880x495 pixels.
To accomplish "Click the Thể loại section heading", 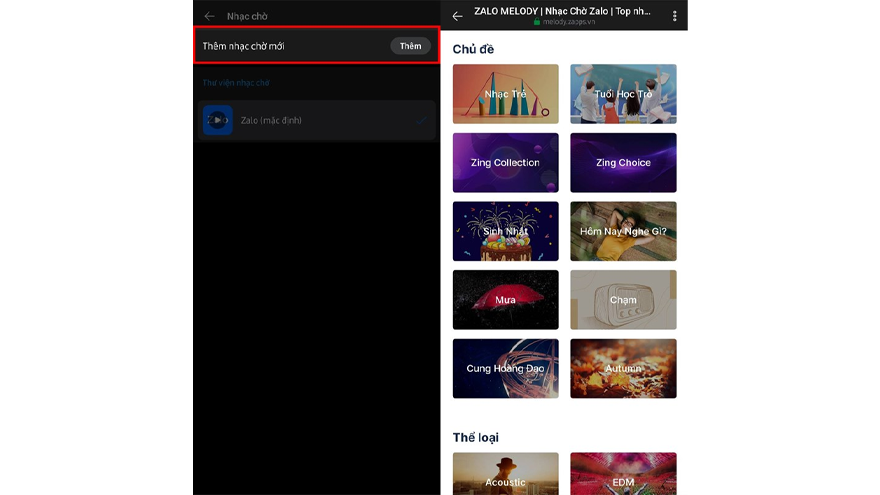I will (x=475, y=437).
